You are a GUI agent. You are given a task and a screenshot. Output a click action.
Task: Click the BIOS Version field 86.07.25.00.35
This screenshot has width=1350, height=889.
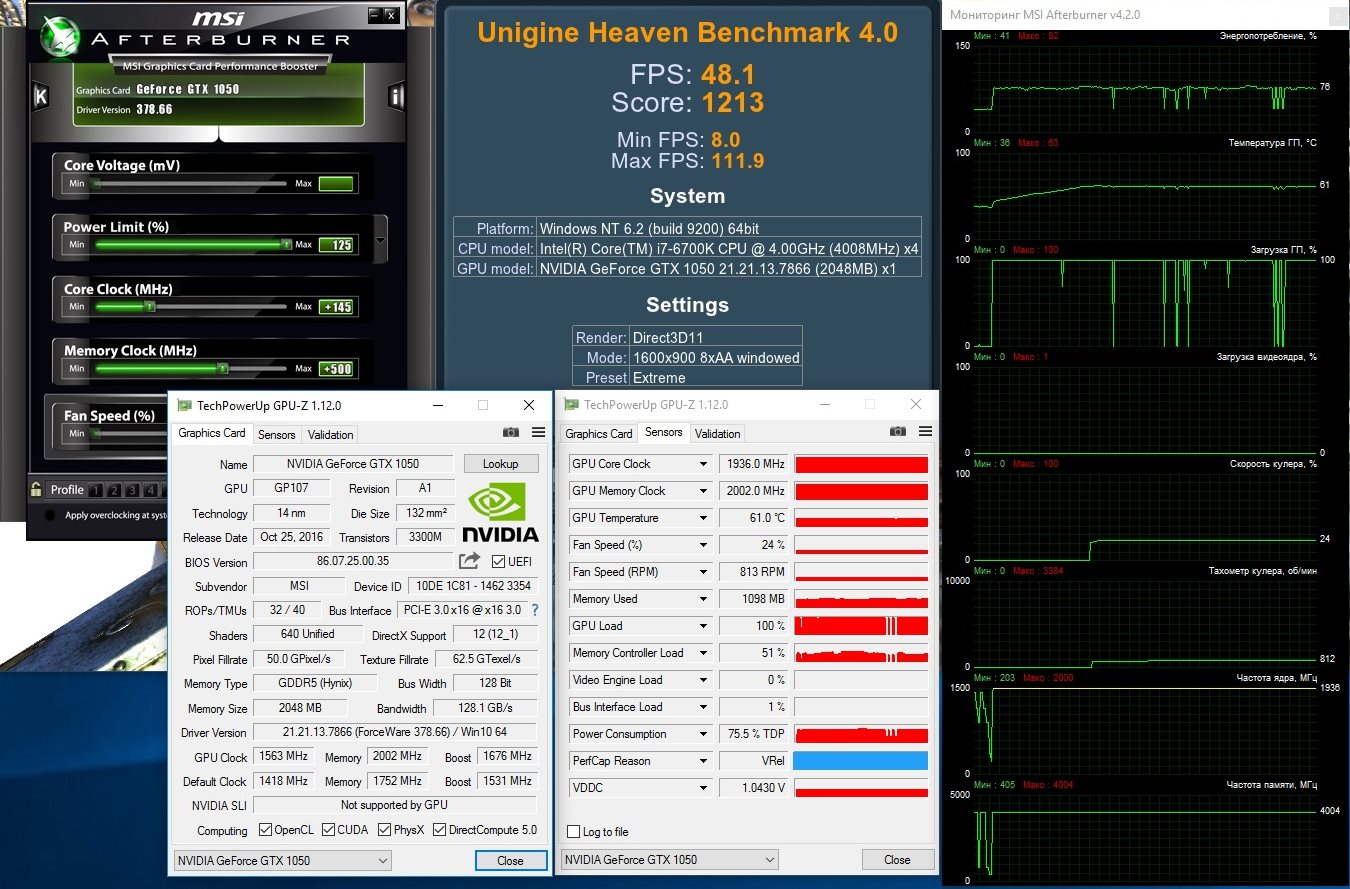(x=353, y=562)
